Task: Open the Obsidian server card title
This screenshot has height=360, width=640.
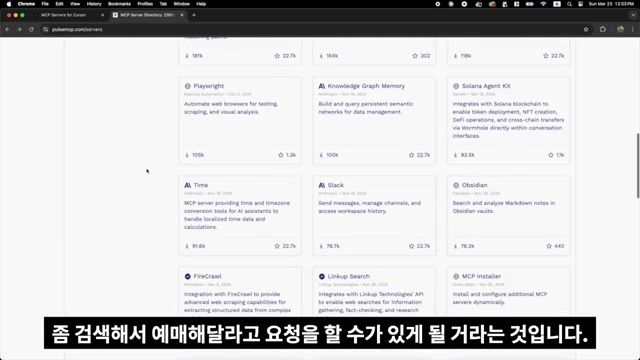Action: click(474, 185)
